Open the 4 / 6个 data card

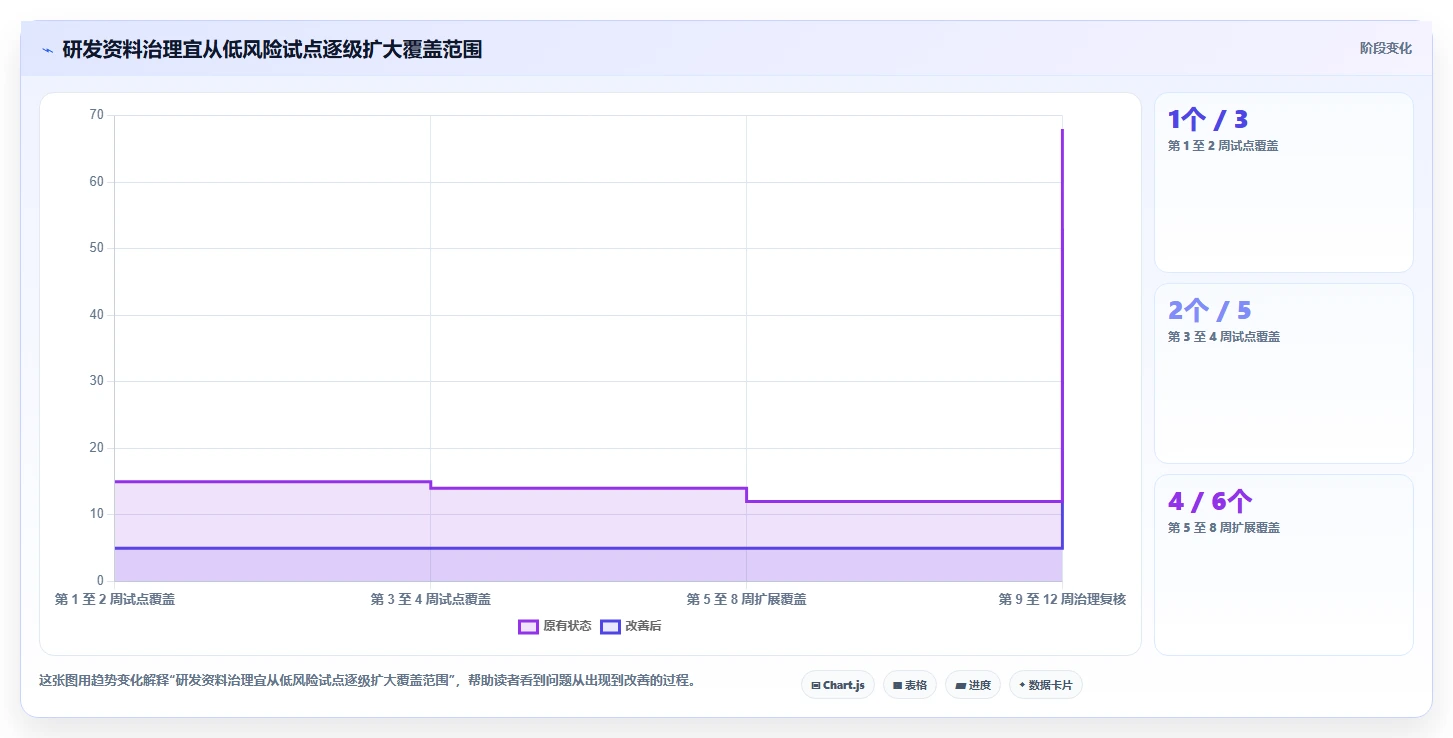[x=1283, y=564]
